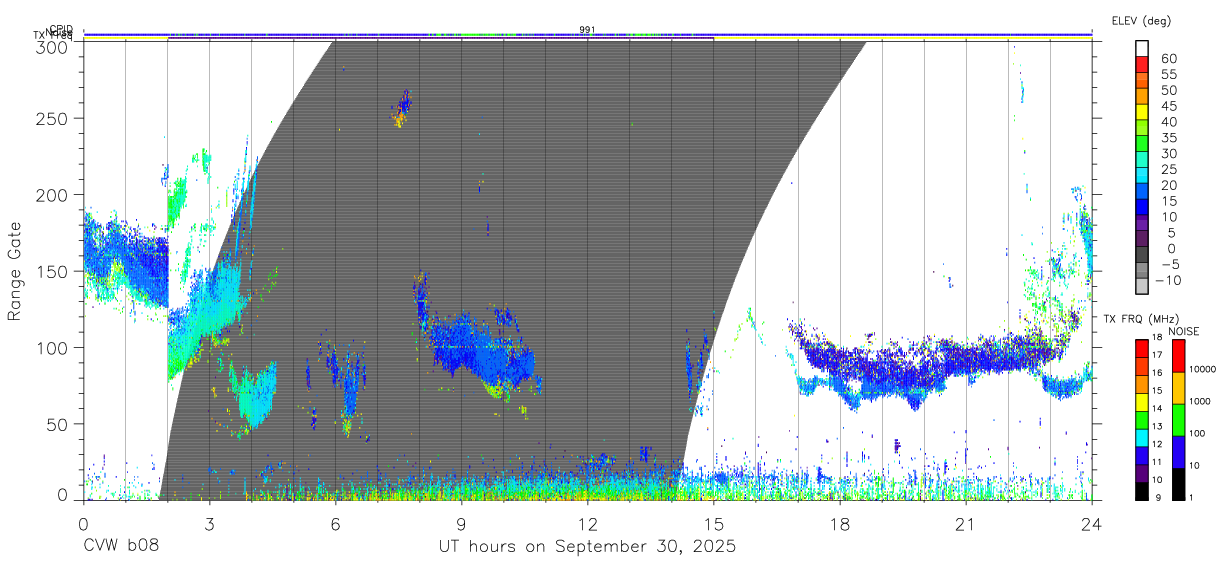Click UT hour tick label '9'
Screen dimensions: 1228x567
pos(461,524)
